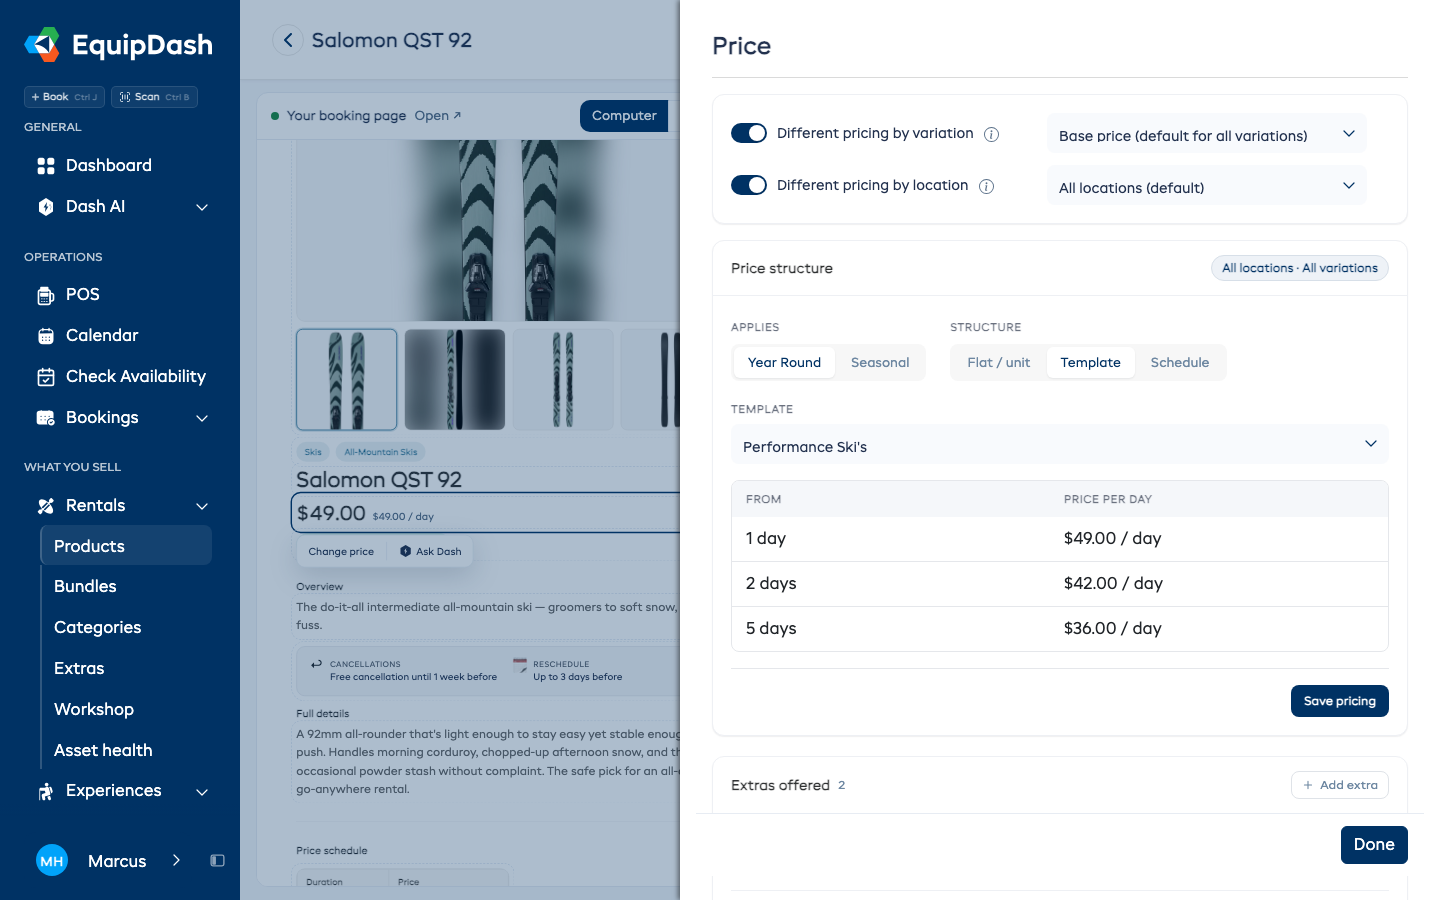Screen dimensions: 1440x900
Task: Select the Seasonal option
Action: coord(880,362)
